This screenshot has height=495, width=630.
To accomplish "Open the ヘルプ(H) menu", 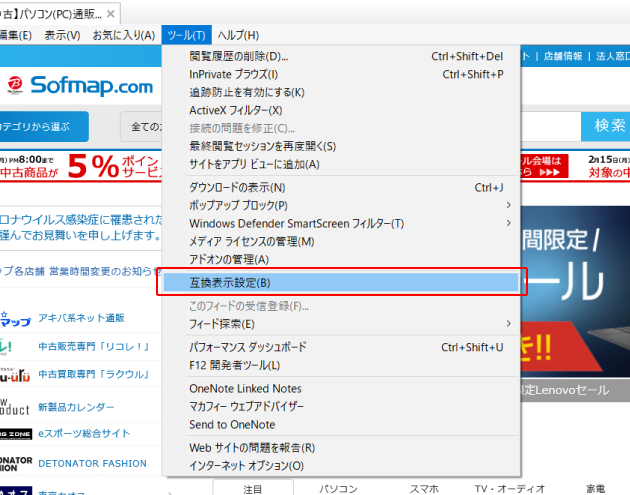I will click(238, 35).
